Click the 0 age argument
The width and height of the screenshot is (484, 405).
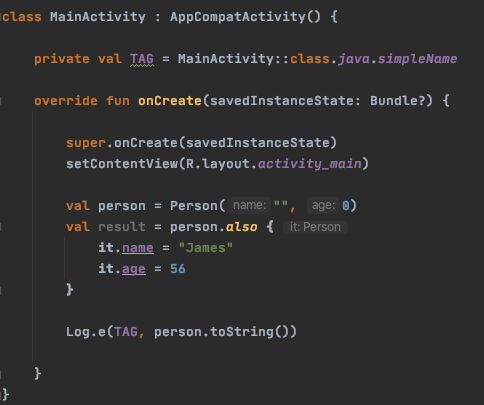click(346, 206)
